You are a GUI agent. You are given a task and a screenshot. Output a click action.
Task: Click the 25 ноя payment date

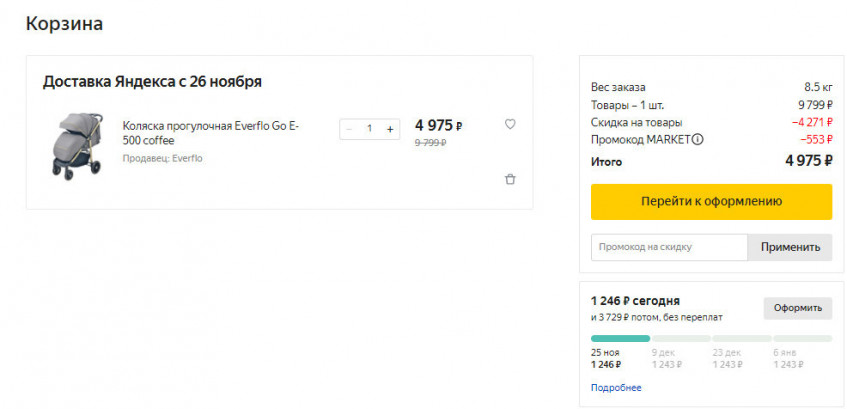point(605,352)
